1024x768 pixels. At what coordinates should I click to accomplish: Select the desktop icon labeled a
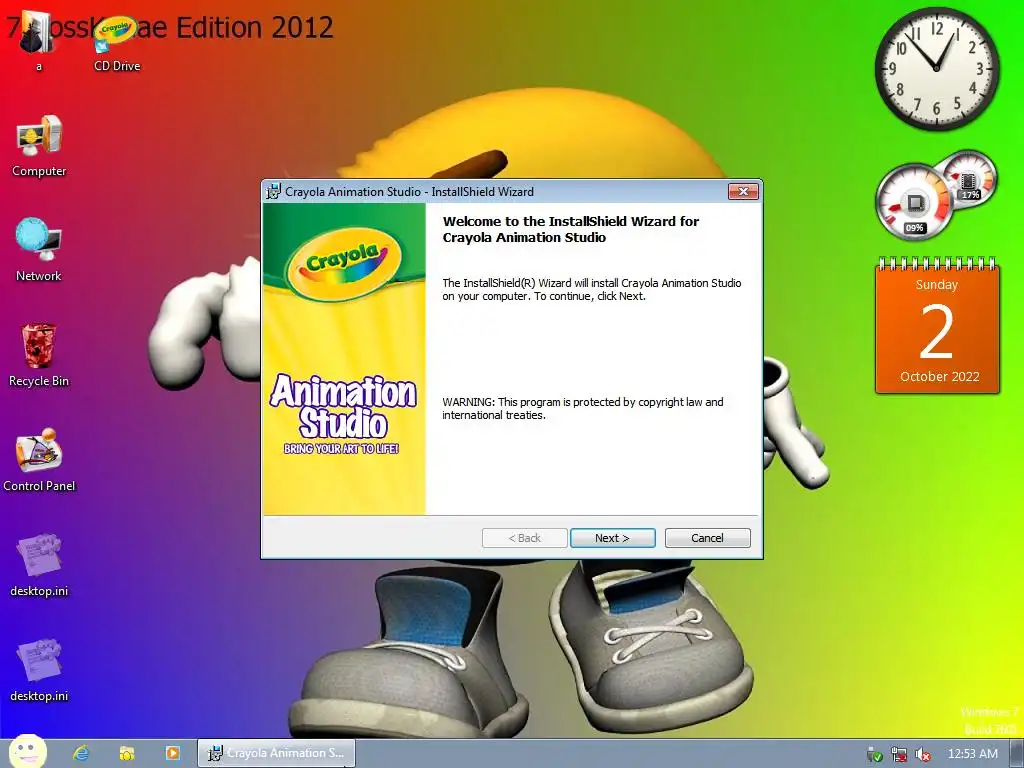(x=39, y=42)
